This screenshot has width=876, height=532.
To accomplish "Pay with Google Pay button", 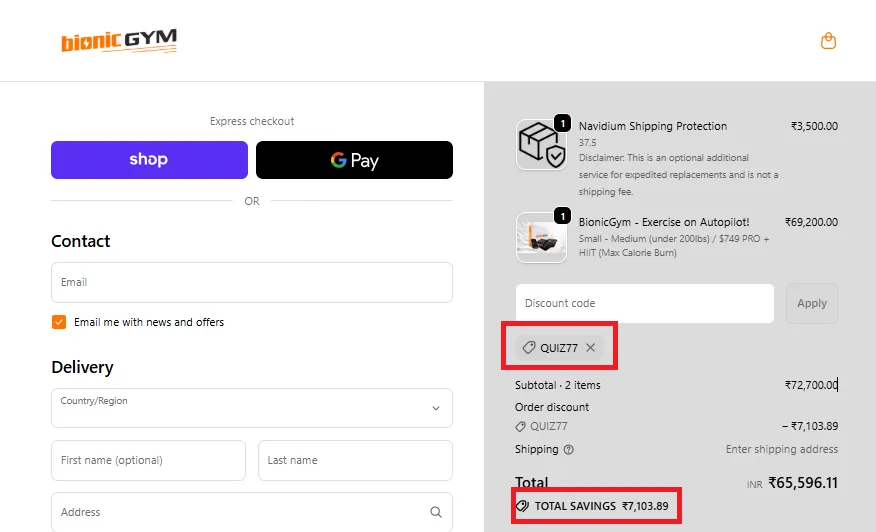I will pyautogui.click(x=354, y=160).
